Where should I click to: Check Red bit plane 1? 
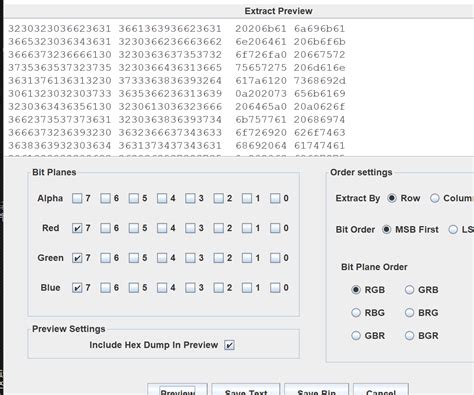pos(247,228)
